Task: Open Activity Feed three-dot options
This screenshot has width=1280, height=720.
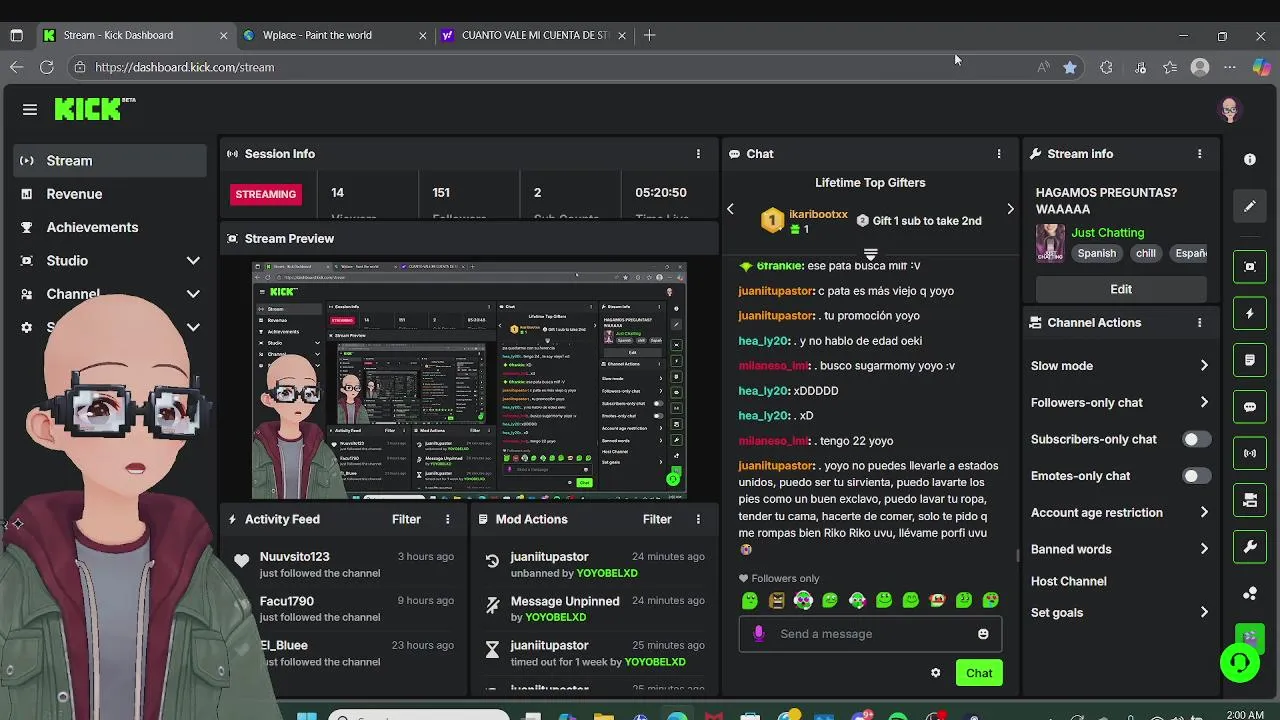Action: click(x=447, y=519)
